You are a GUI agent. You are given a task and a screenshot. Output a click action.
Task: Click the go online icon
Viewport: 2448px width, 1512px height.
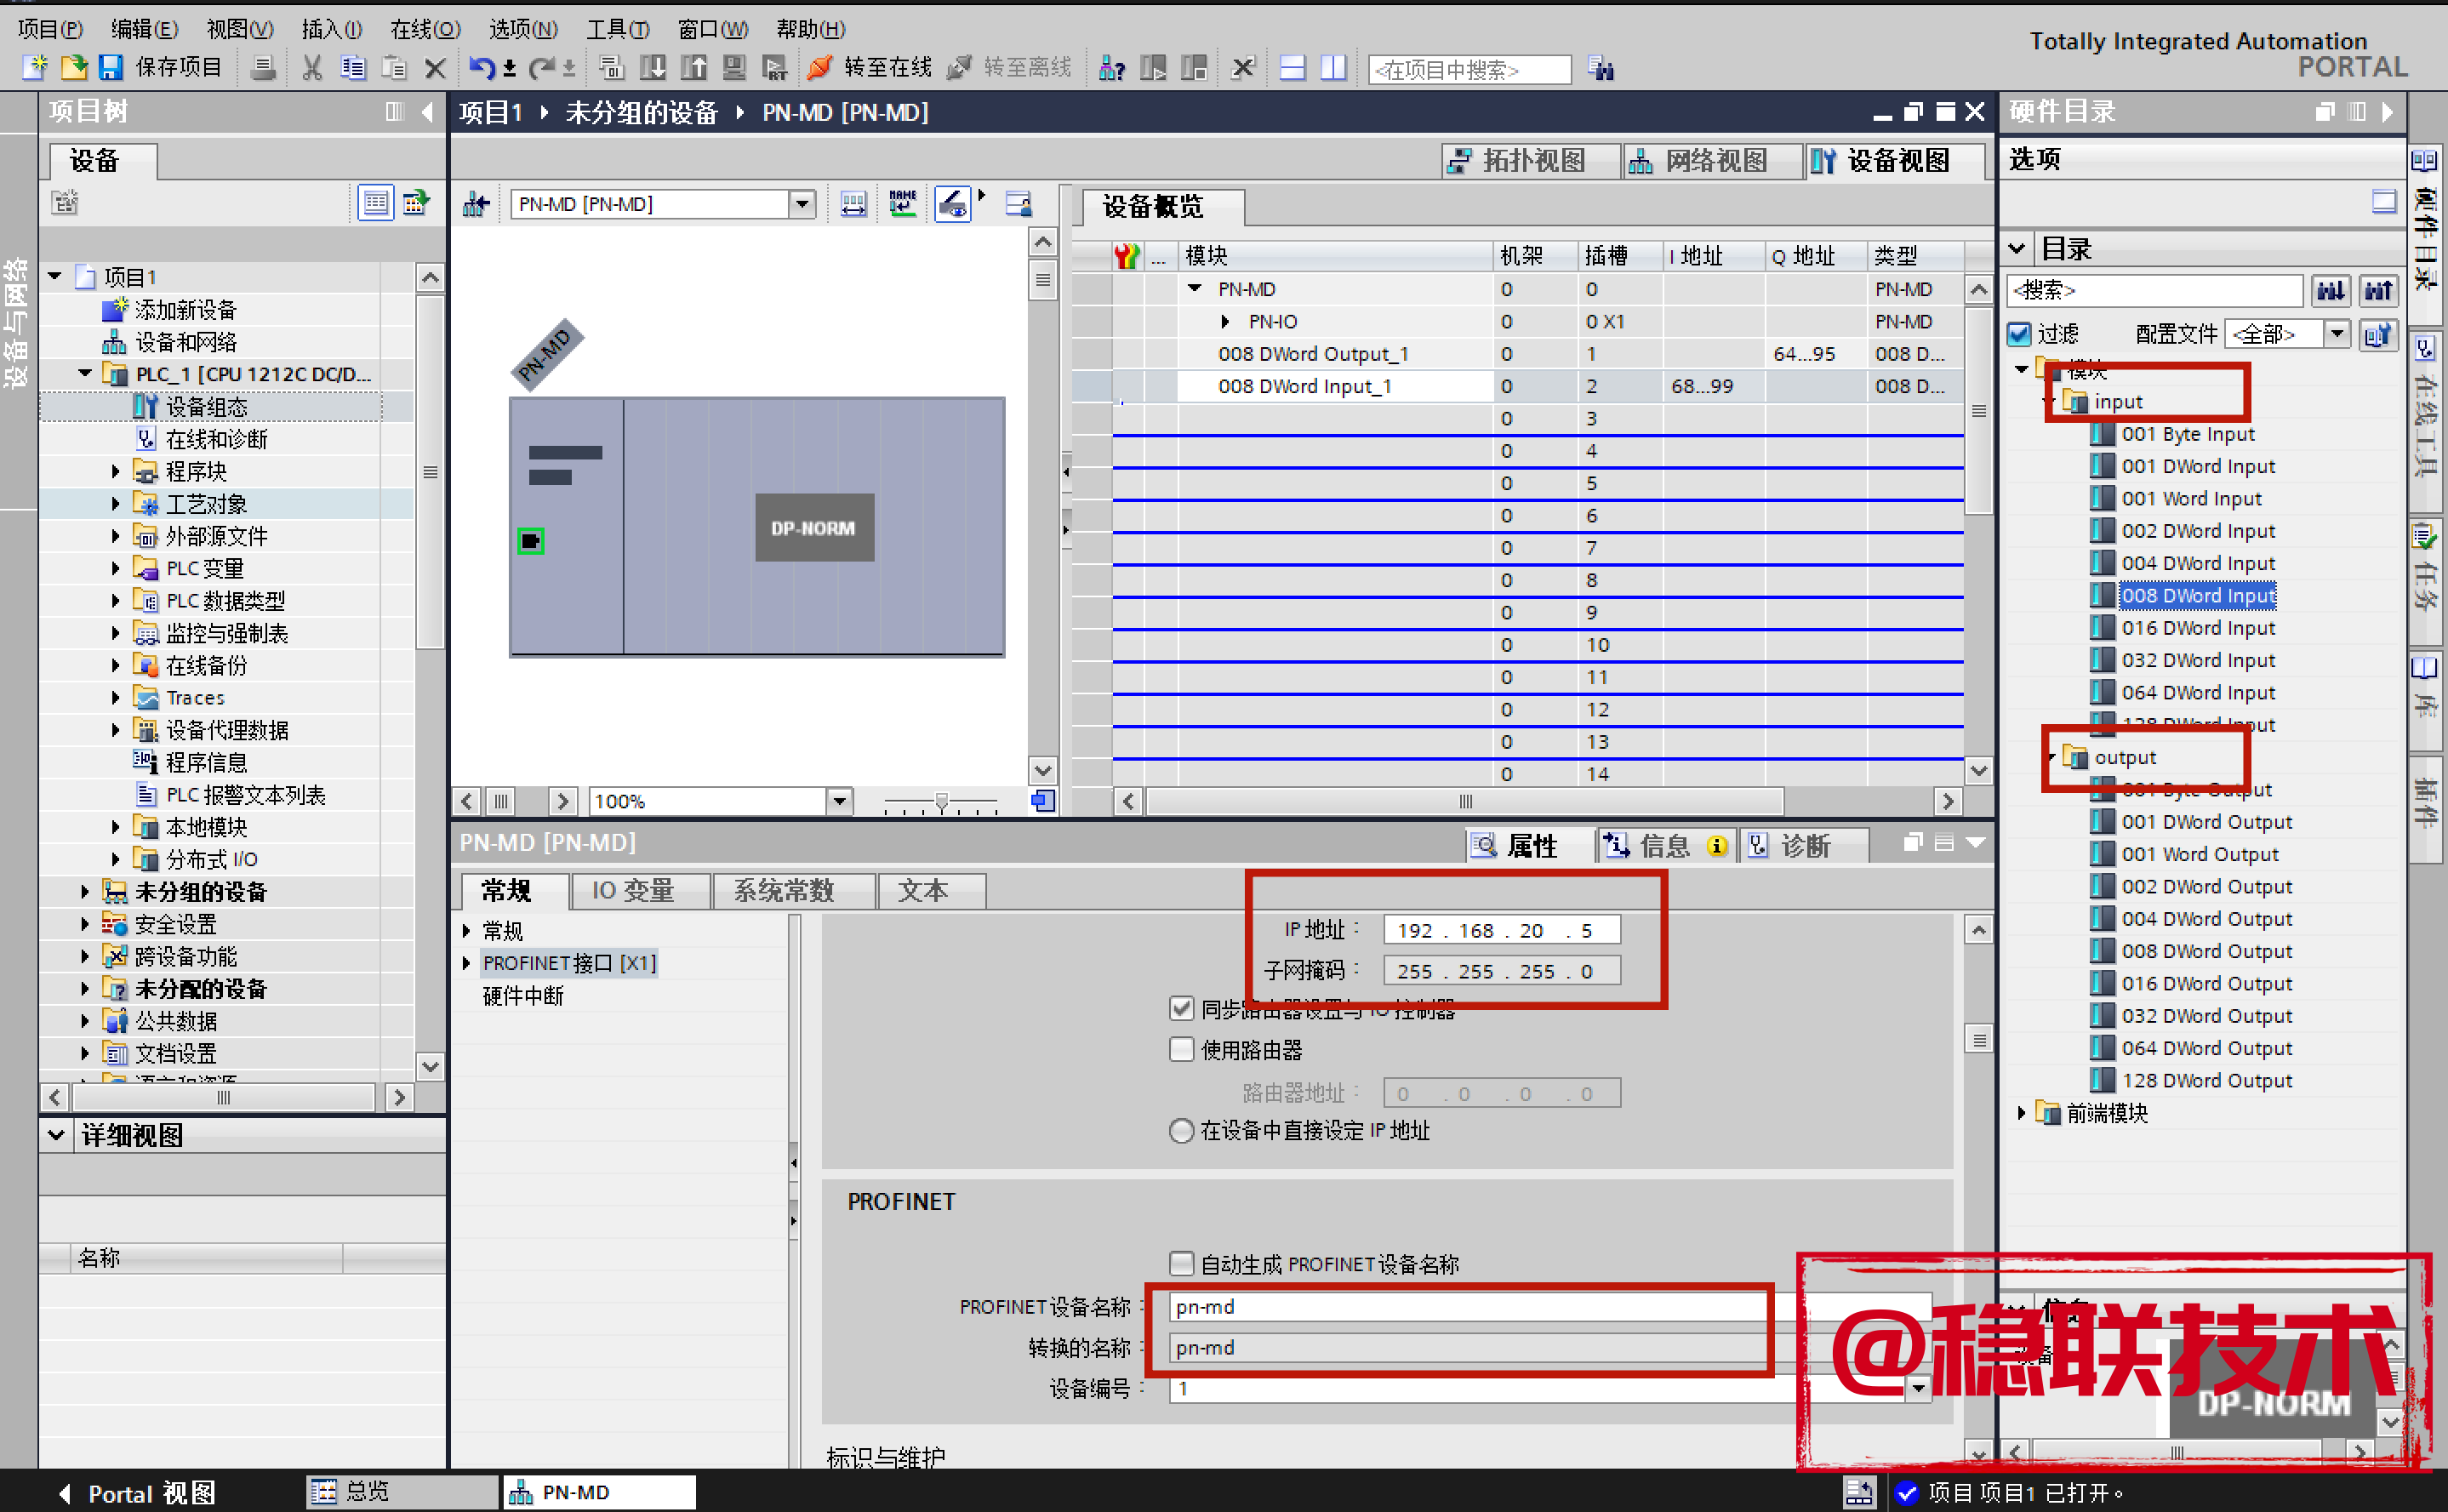(x=820, y=68)
